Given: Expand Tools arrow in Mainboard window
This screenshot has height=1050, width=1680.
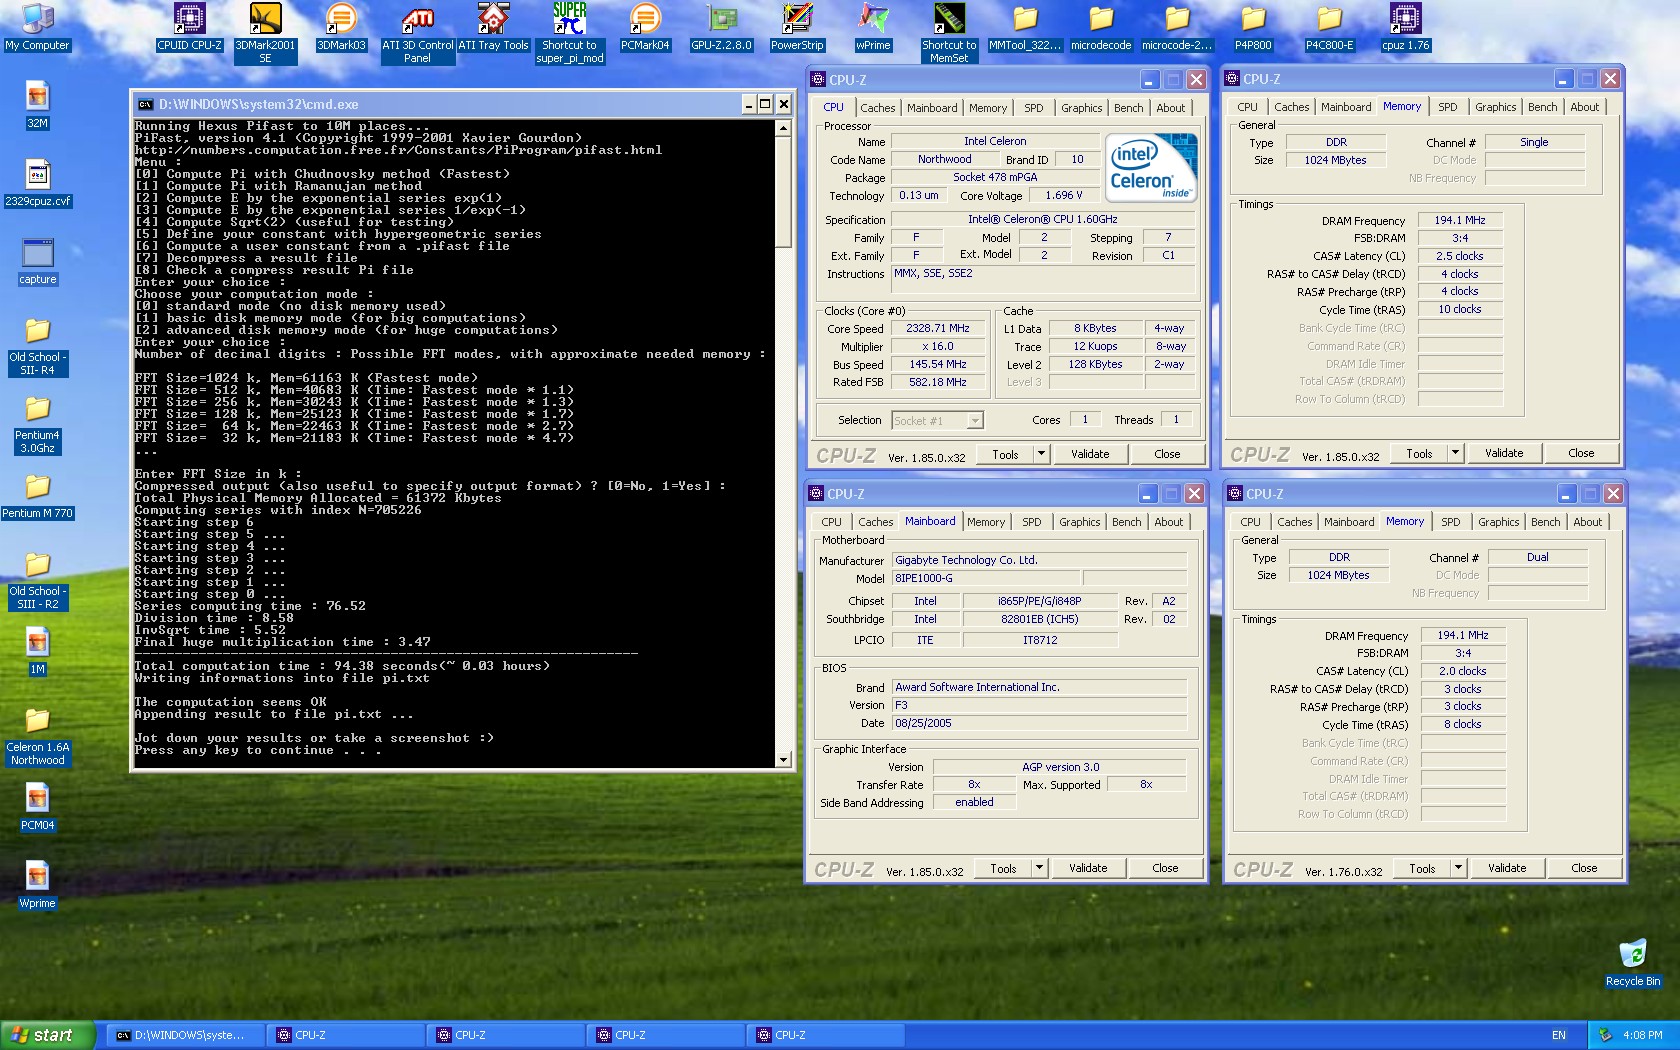Looking at the screenshot, I should (1039, 868).
